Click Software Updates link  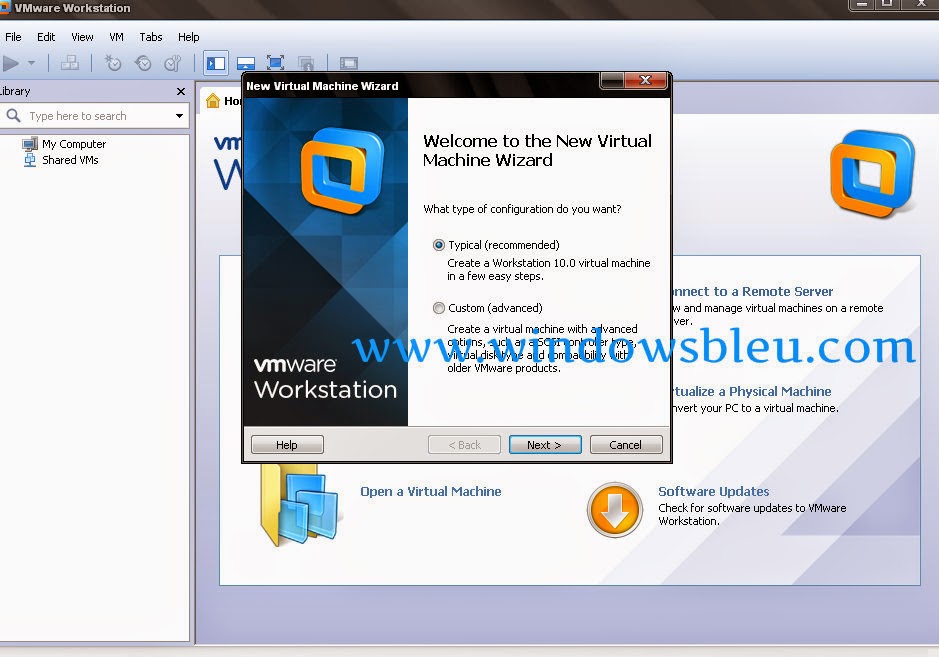tap(713, 491)
